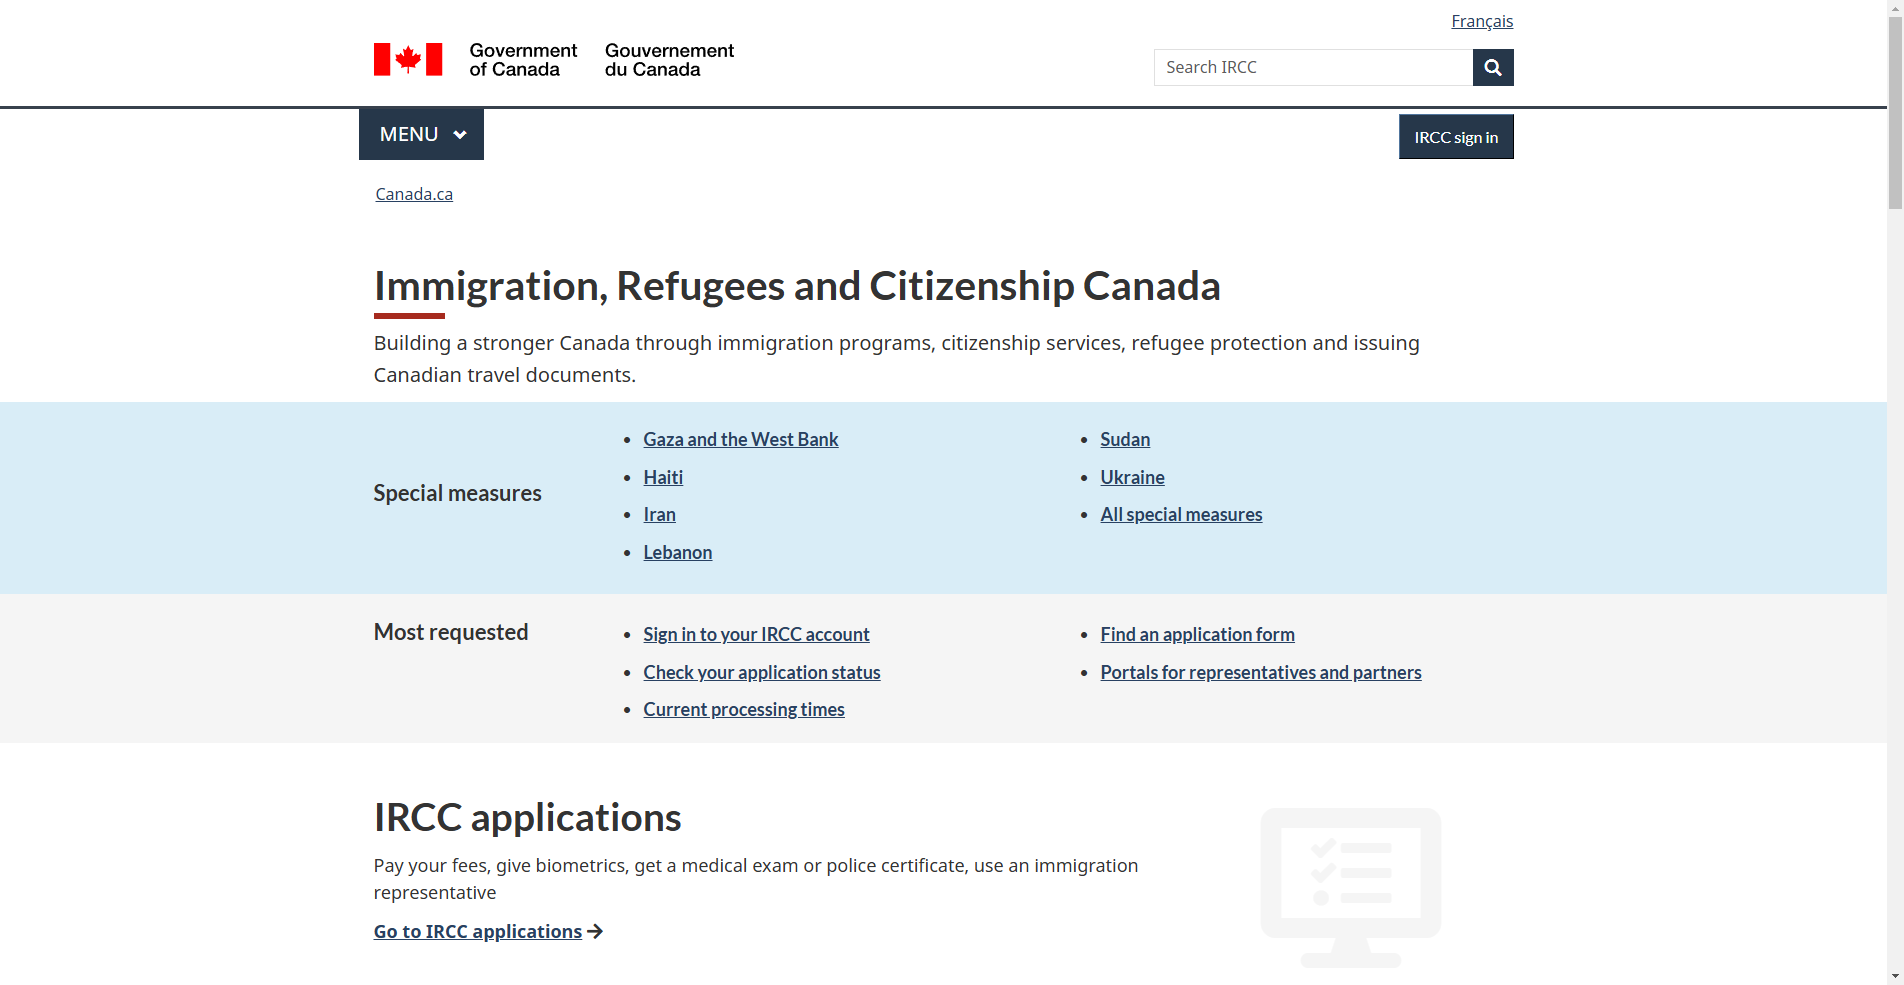Screen dimensions: 1904x985
Task: Open Portals for representatives and partners
Action: coord(1260,673)
